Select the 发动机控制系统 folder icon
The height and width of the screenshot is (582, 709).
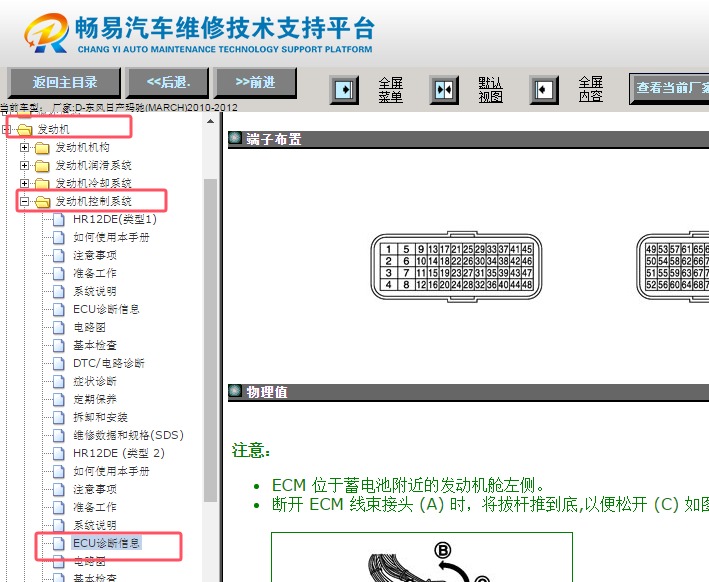(42, 202)
